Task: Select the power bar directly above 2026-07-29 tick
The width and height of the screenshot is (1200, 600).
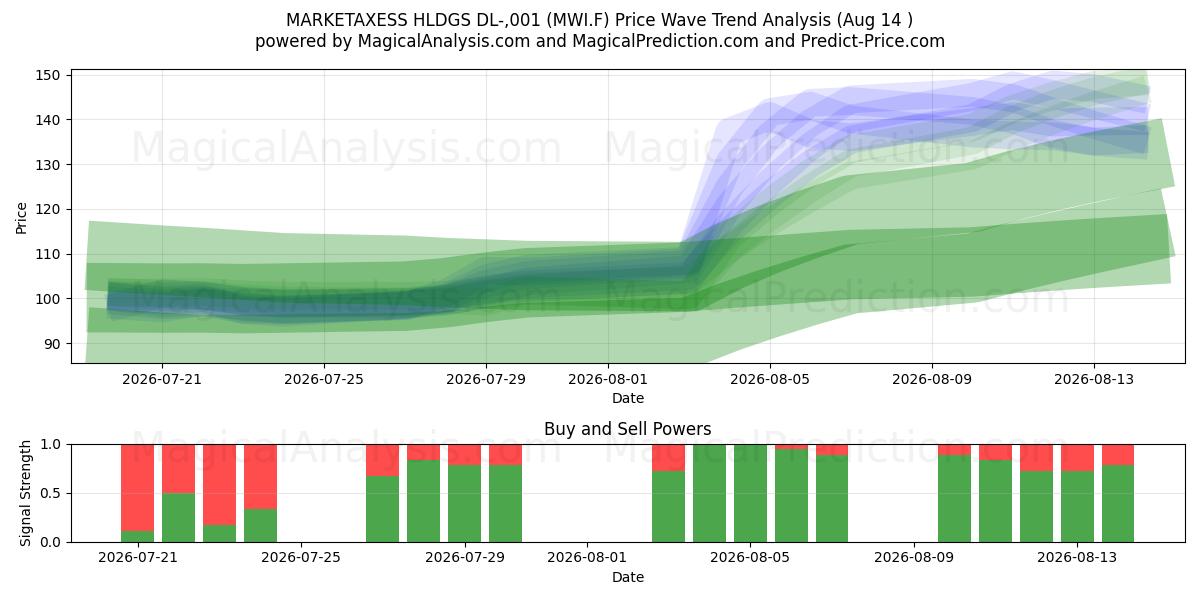Action: 464,493
